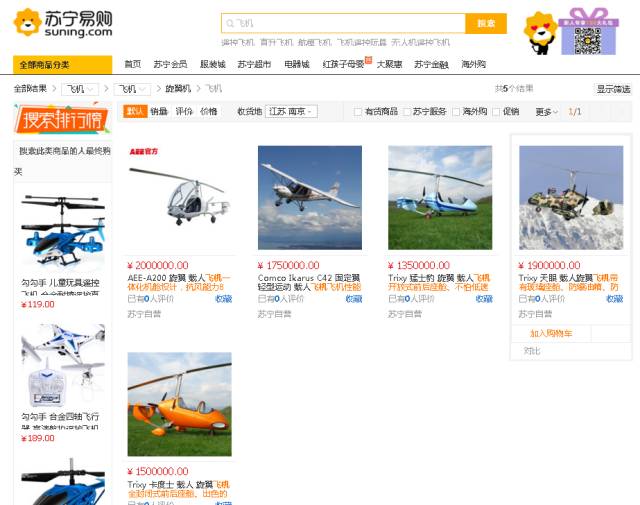Open the 江苏 南京 delivery location dropdown
The image size is (640, 505).
click(x=291, y=111)
